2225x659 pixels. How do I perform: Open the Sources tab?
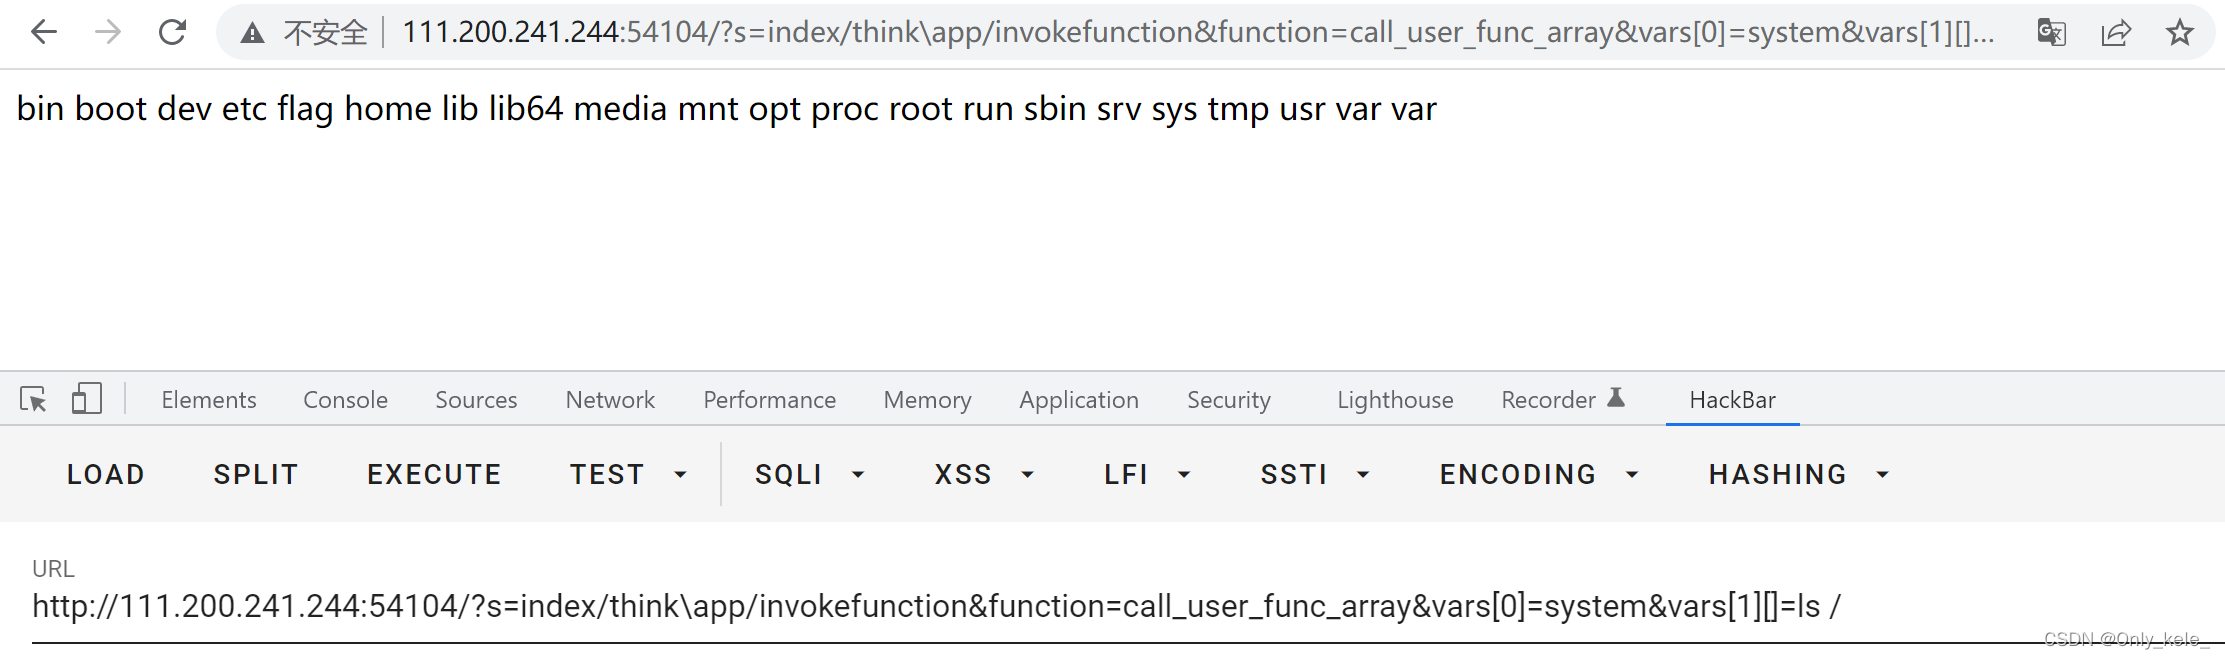[476, 400]
